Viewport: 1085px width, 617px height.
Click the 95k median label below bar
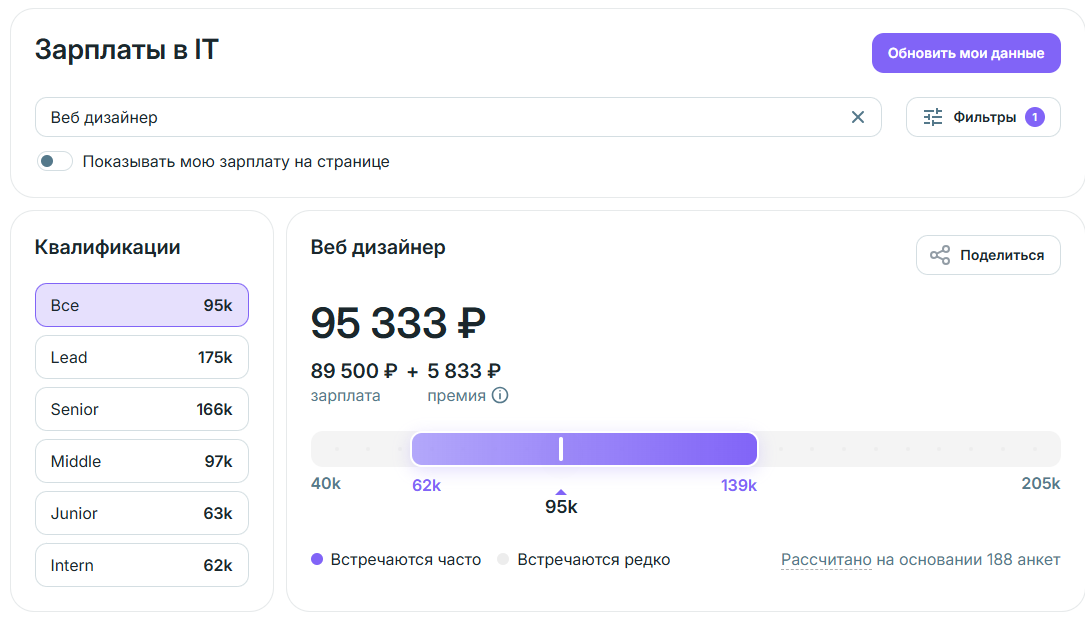tap(560, 507)
